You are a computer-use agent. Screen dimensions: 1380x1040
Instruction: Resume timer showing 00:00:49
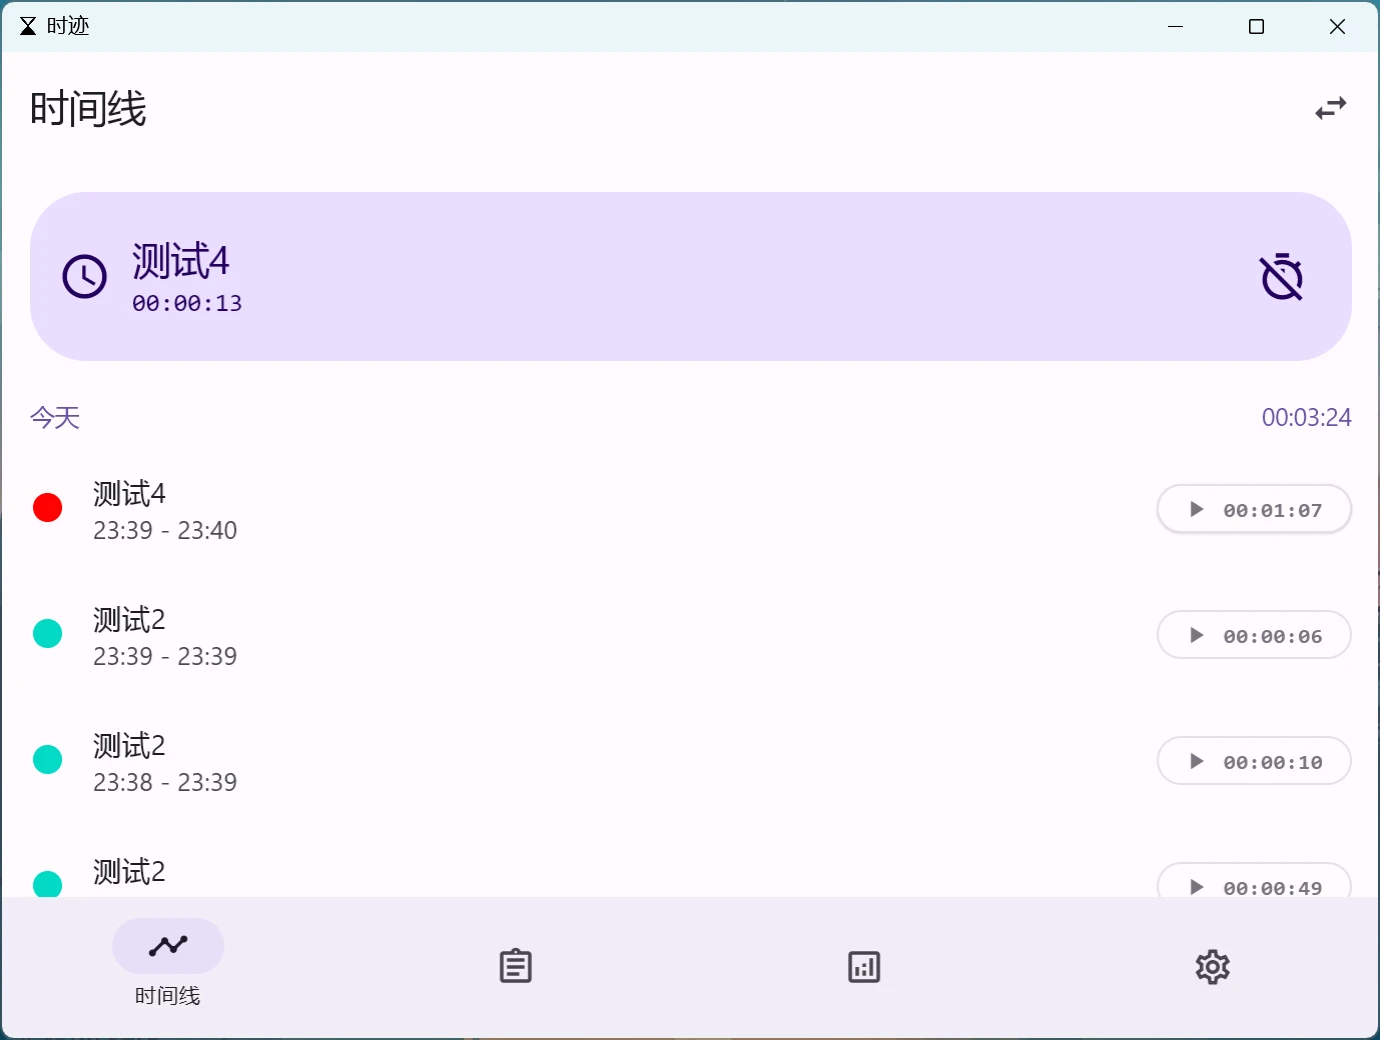1254,881
